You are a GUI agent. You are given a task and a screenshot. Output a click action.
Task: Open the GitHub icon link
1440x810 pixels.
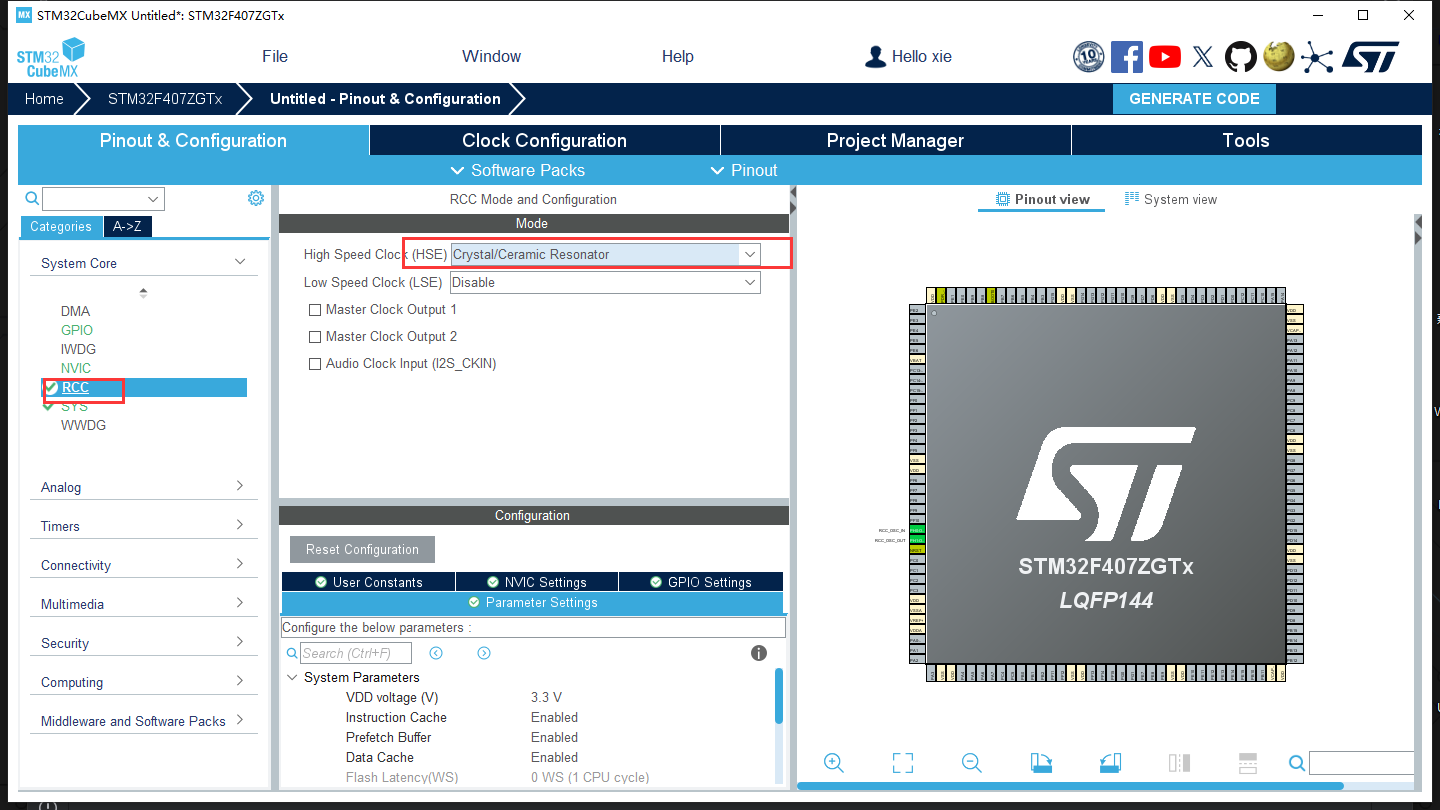1241,56
